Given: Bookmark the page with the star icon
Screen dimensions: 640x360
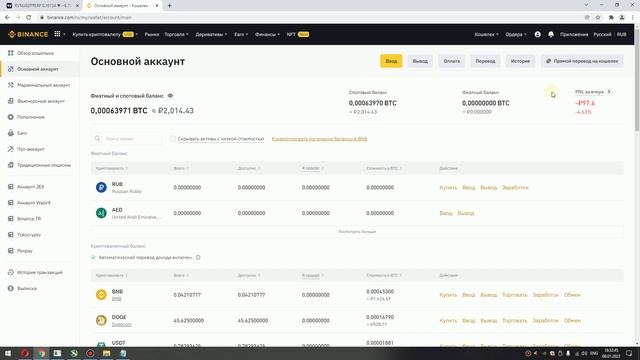Looking at the screenshot, I should tap(598, 17).
